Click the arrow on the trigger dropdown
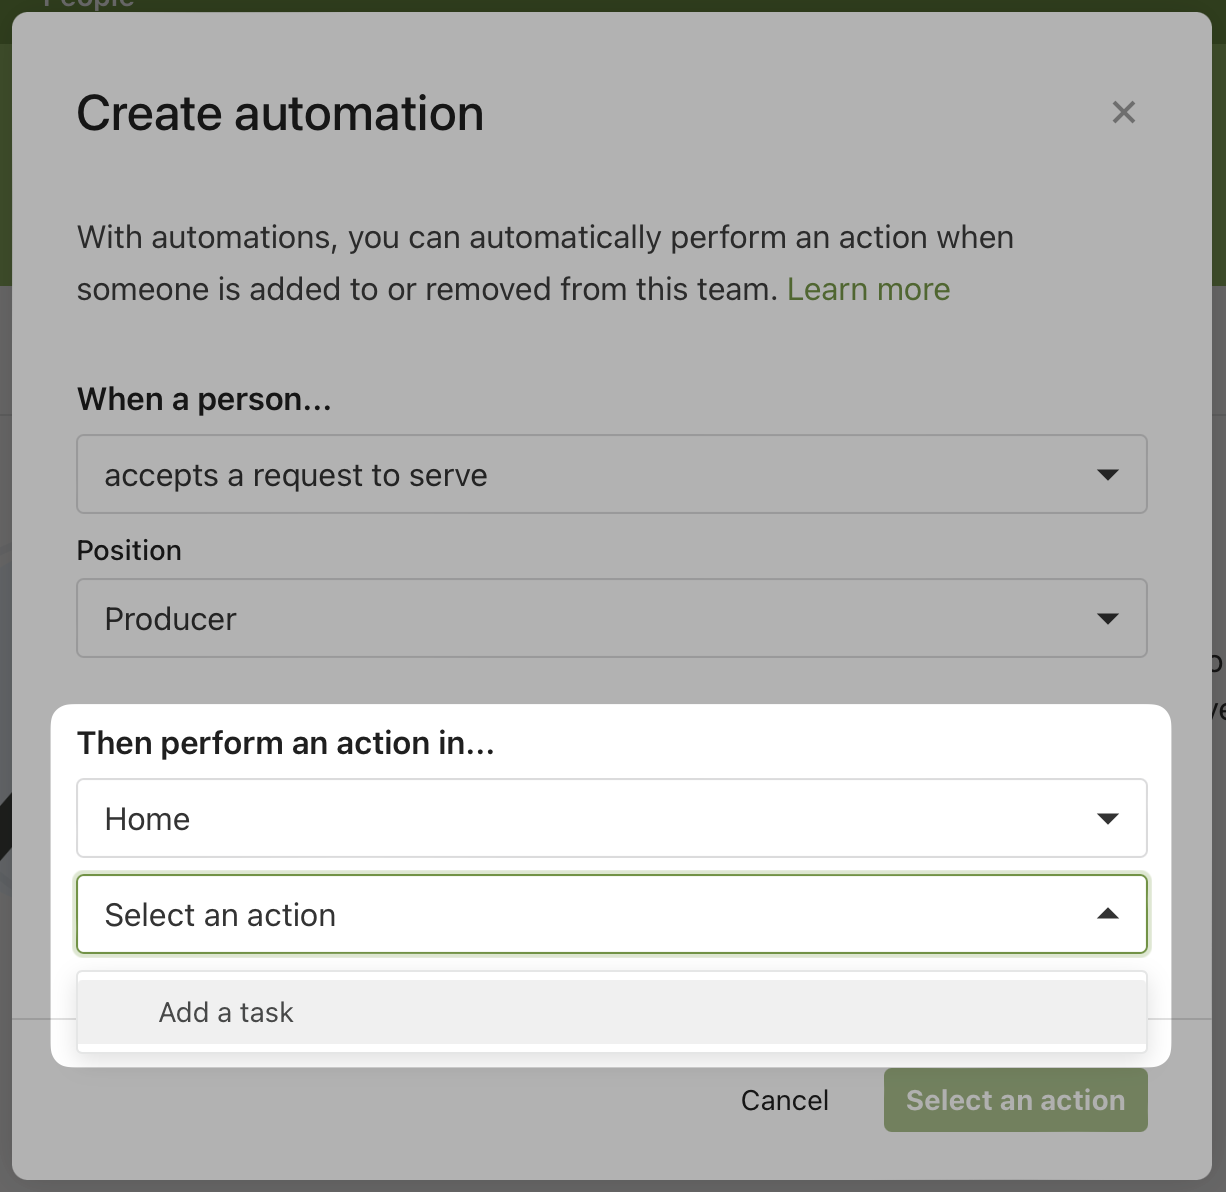 pos(1107,475)
